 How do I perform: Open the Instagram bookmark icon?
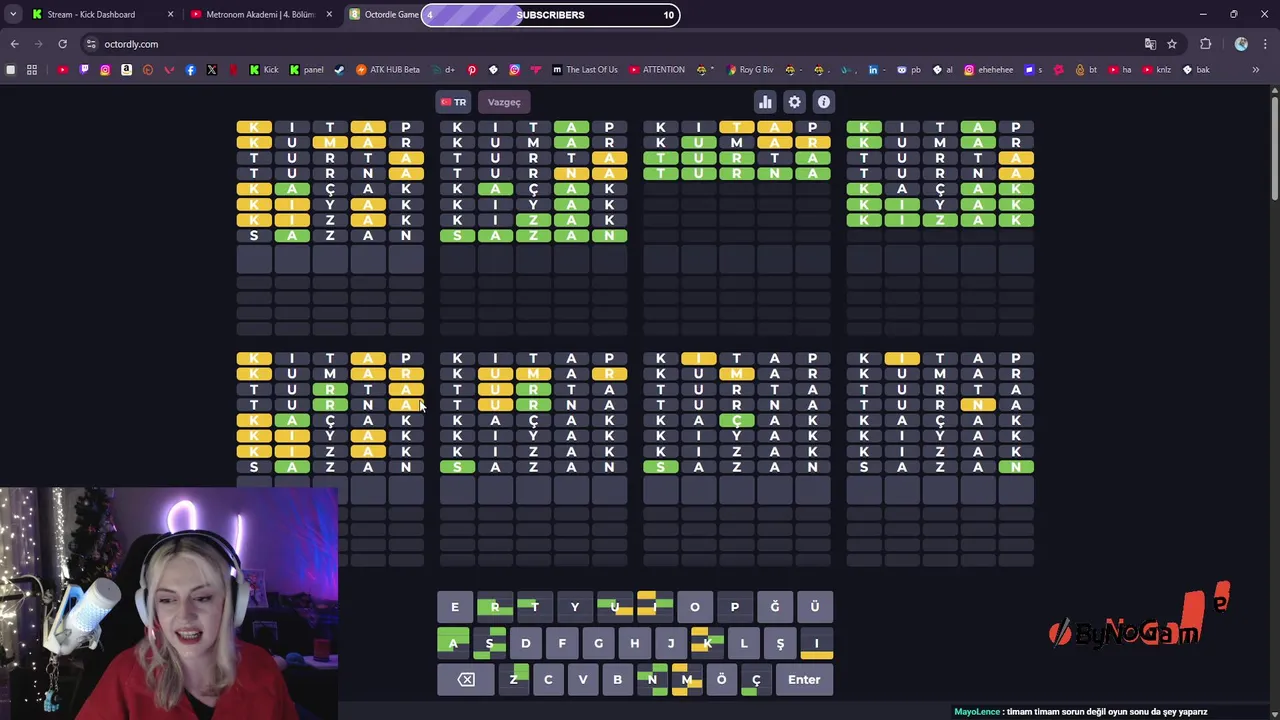coord(105,70)
